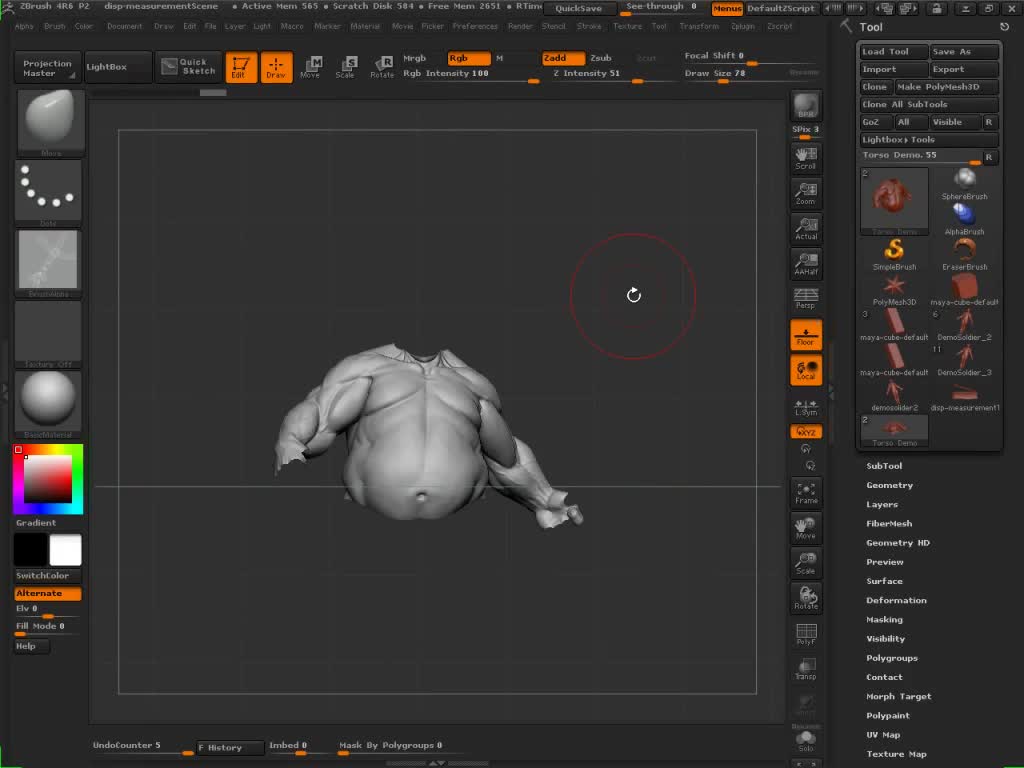Toggle XYZ rotation mode

(806, 432)
